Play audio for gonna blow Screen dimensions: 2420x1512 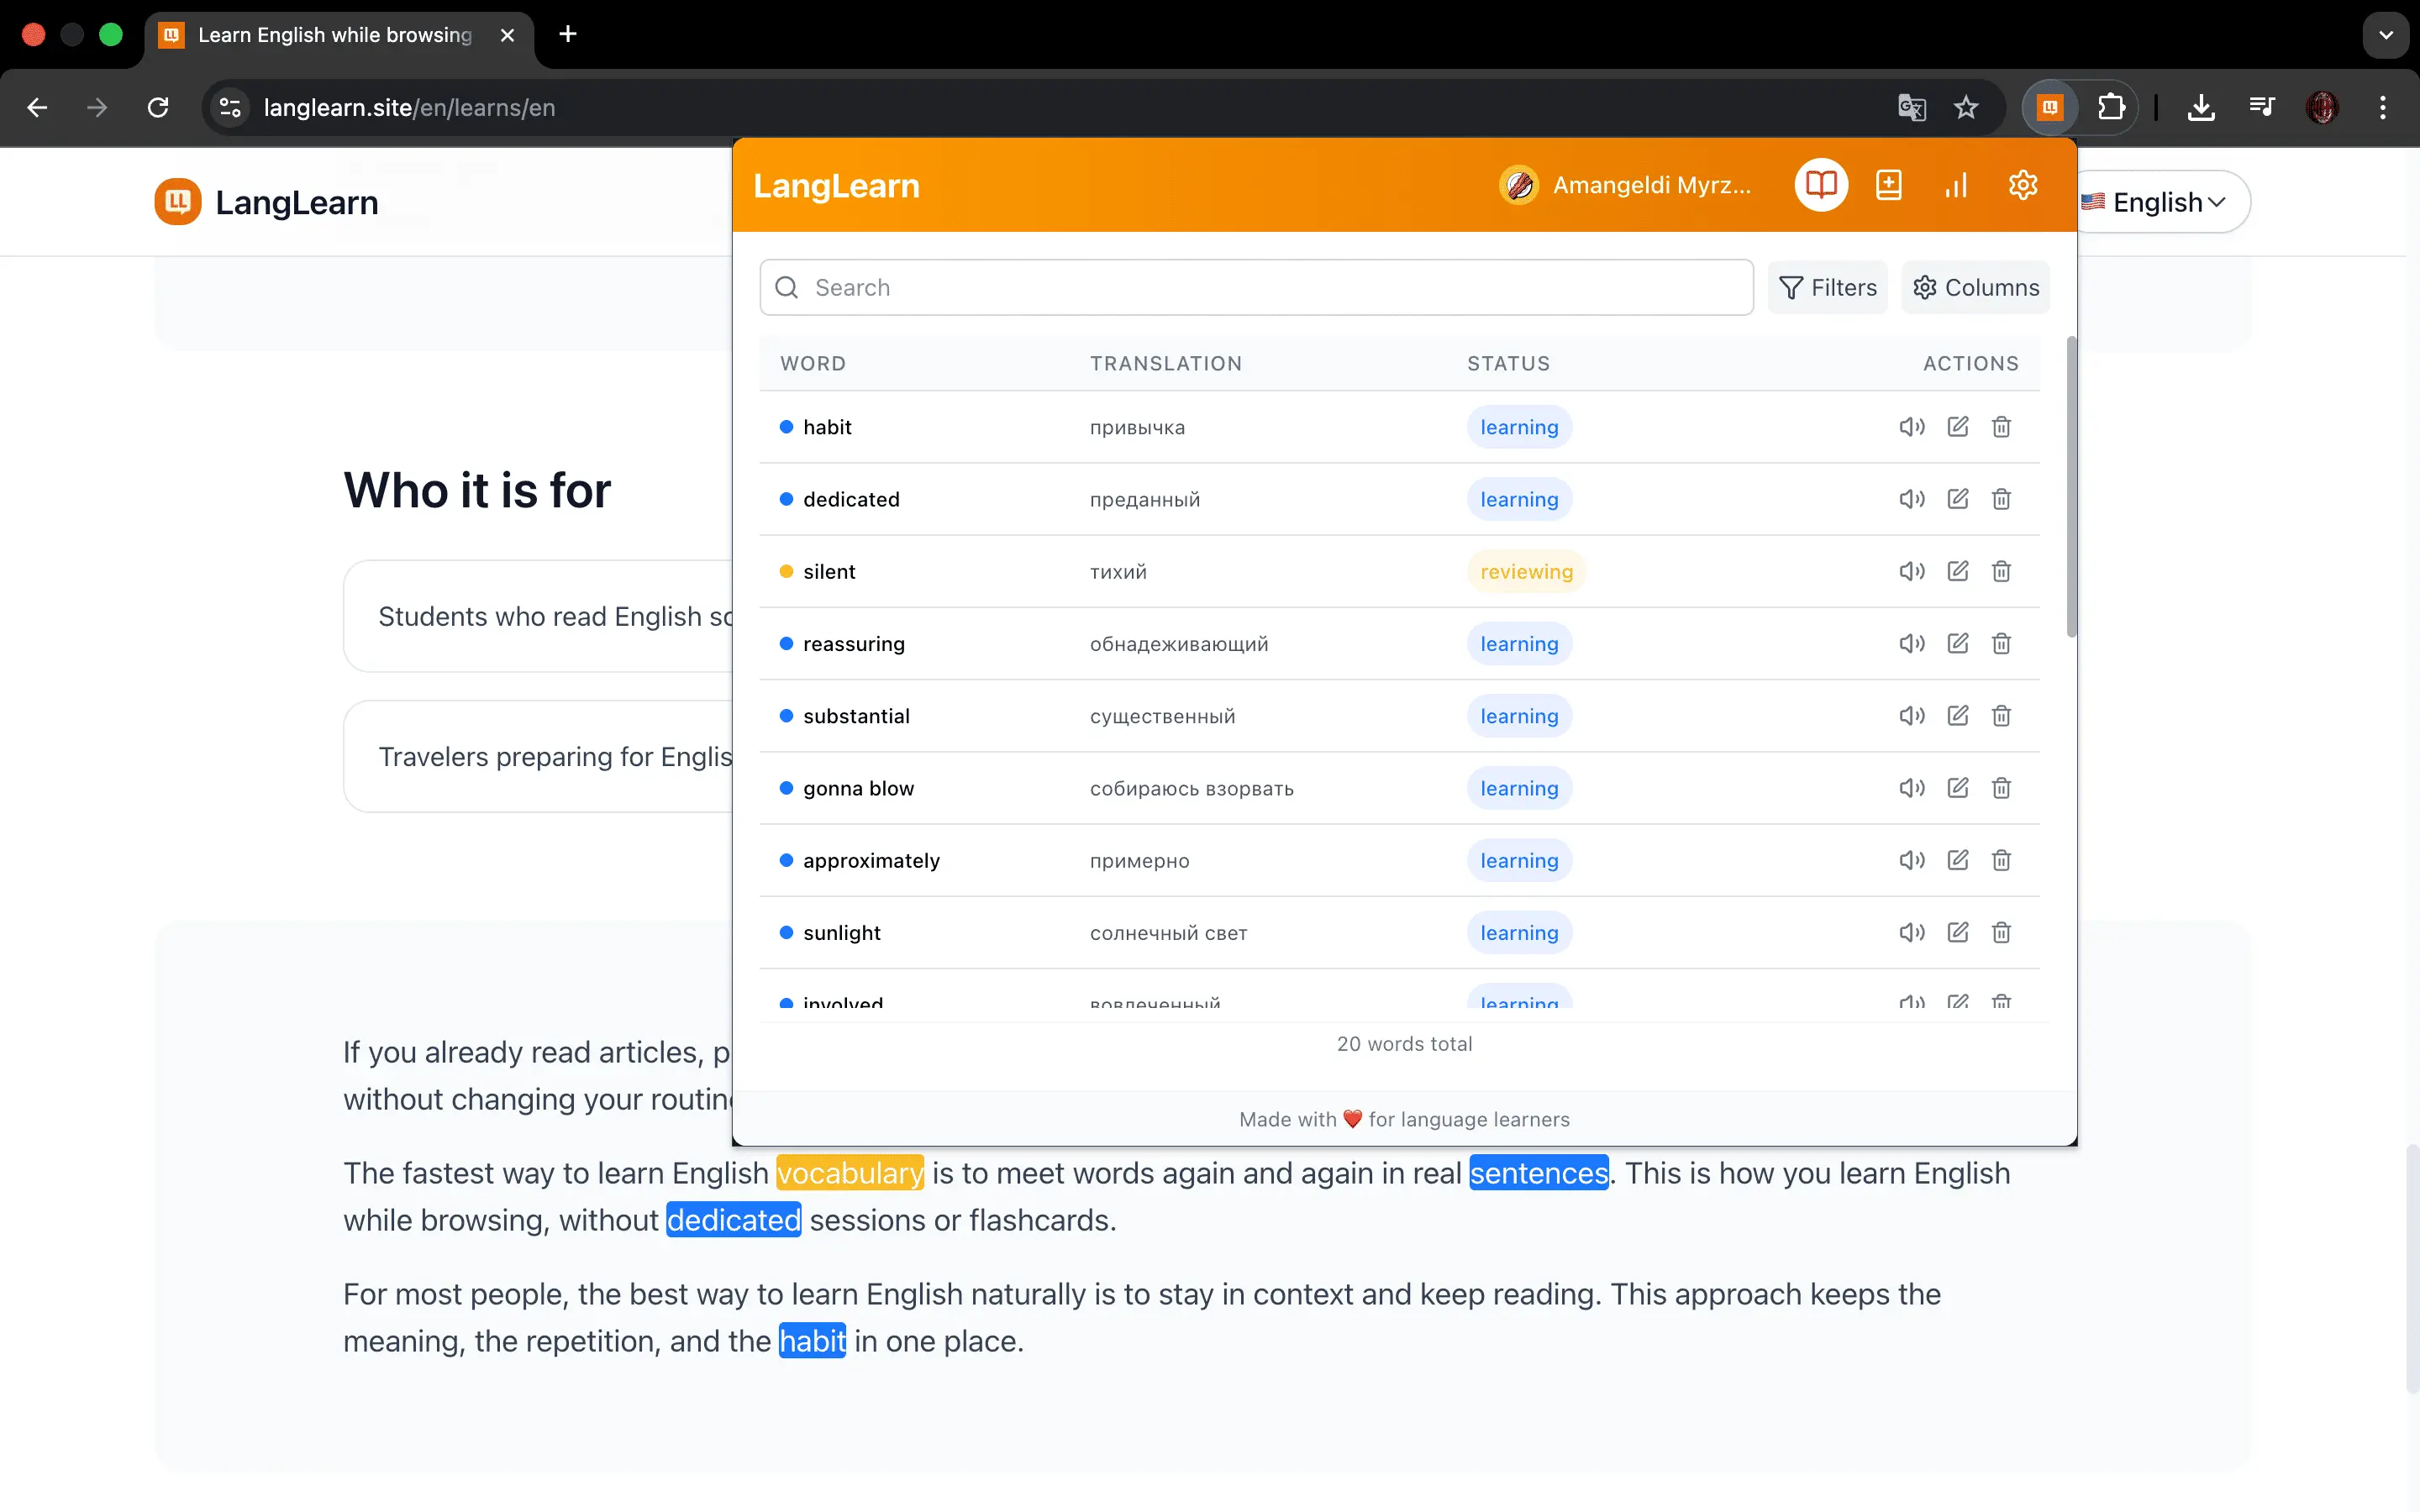[x=1912, y=788]
